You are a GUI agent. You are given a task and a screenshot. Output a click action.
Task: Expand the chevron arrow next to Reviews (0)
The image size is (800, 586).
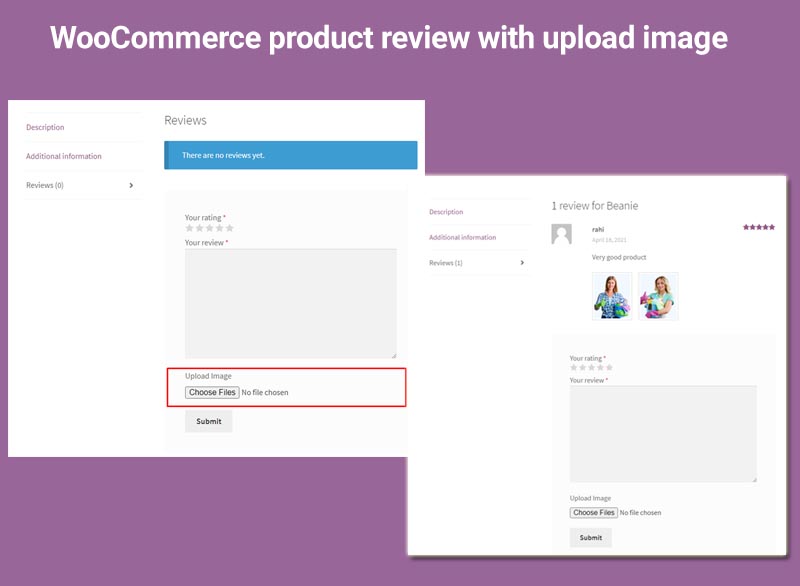tap(132, 185)
